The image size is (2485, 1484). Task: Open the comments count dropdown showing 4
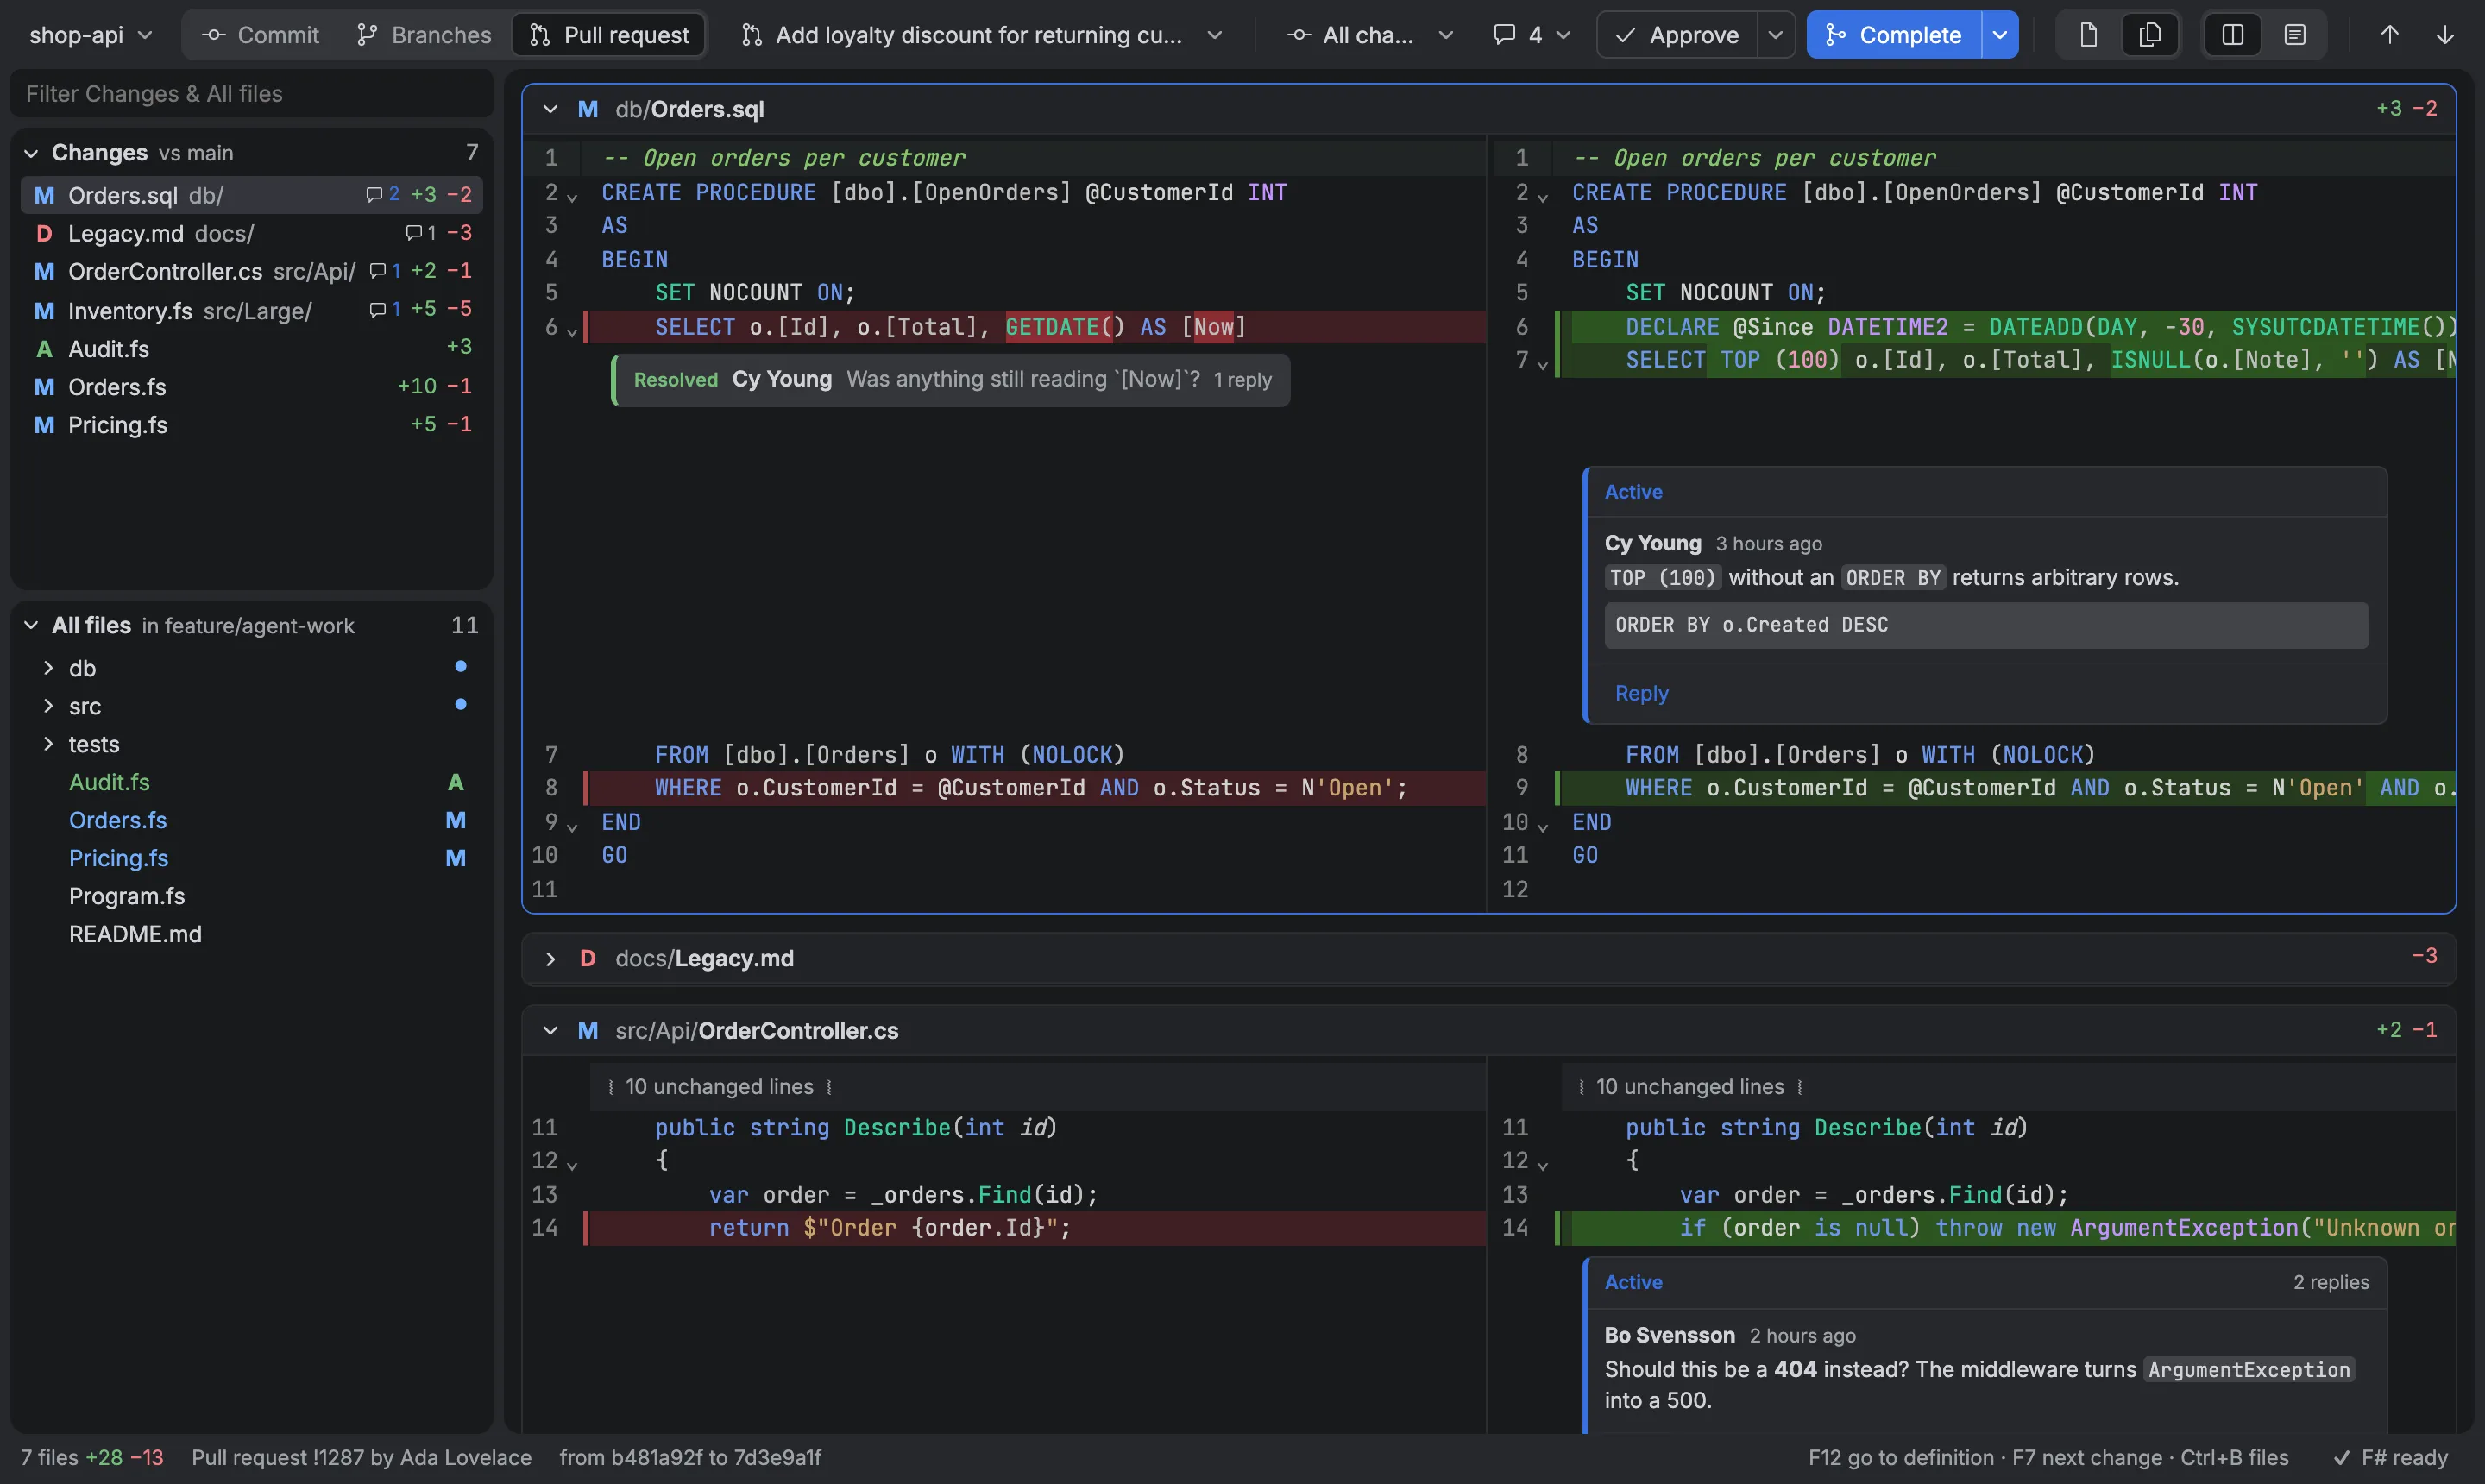[x=1531, y=35]
